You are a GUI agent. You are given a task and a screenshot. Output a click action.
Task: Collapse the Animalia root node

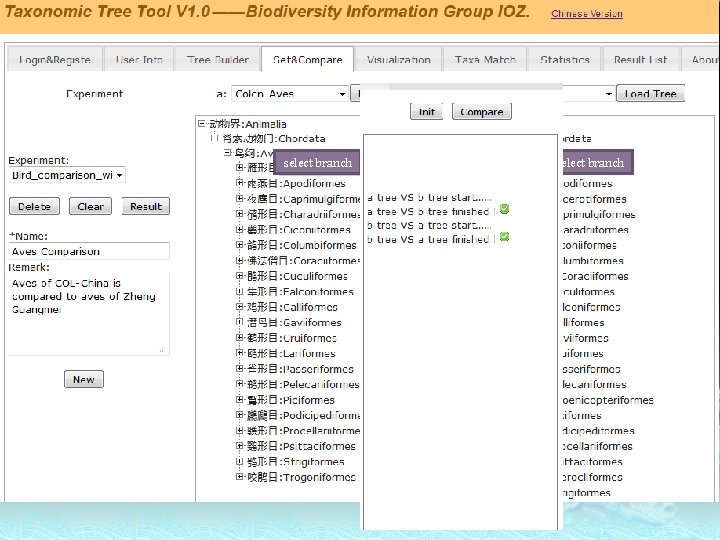coord(202,124)
